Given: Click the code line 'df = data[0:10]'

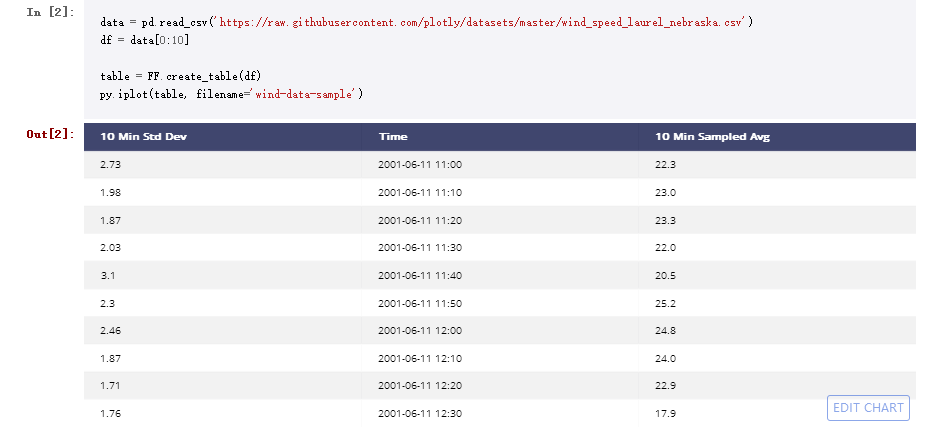Looking at the screenshot, I should point(144,40).
